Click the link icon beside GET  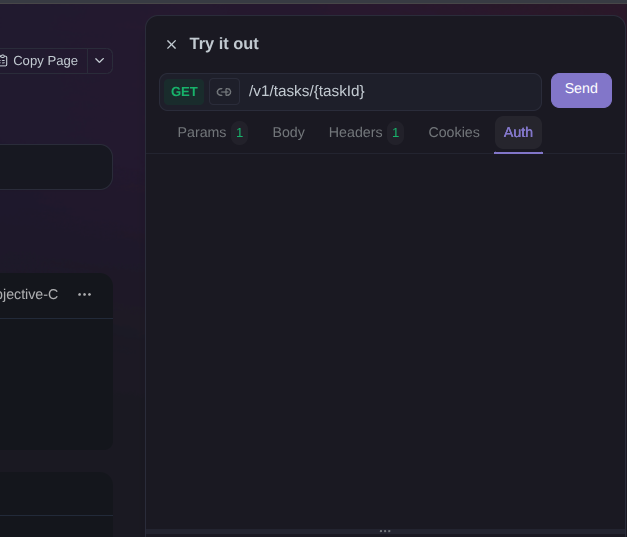[224, 92]
